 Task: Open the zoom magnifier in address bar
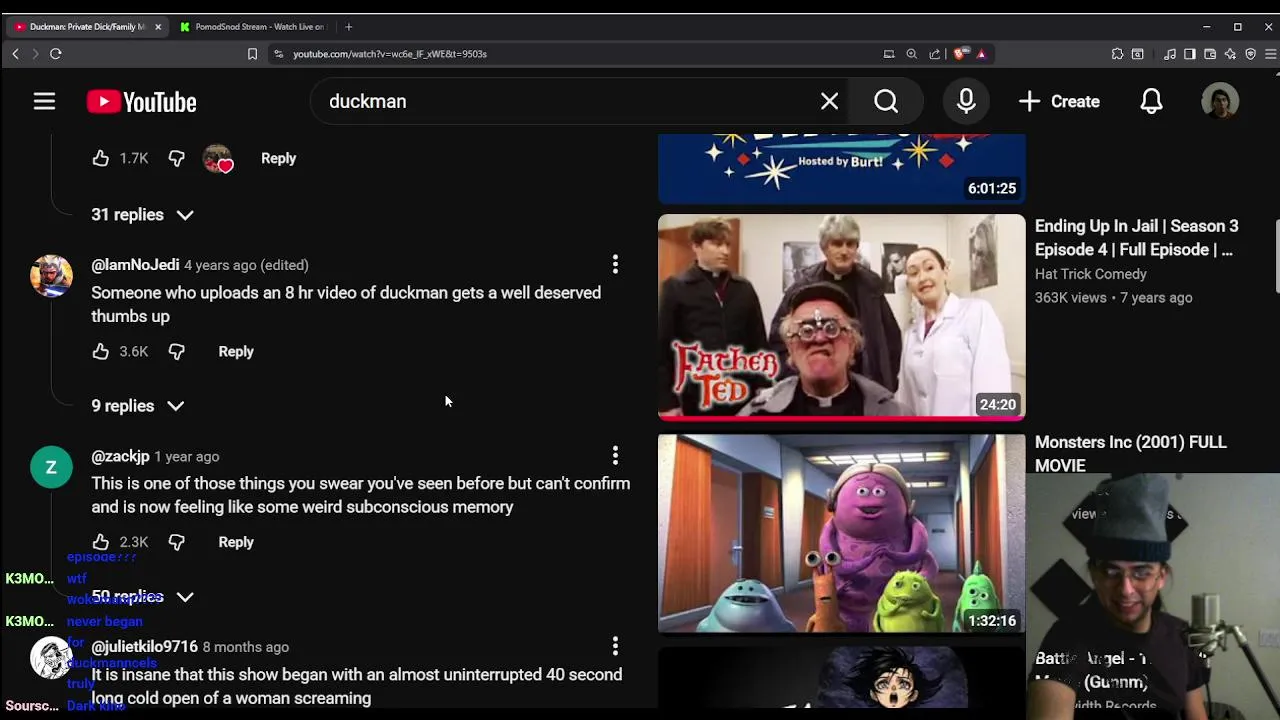pos(912,54)
